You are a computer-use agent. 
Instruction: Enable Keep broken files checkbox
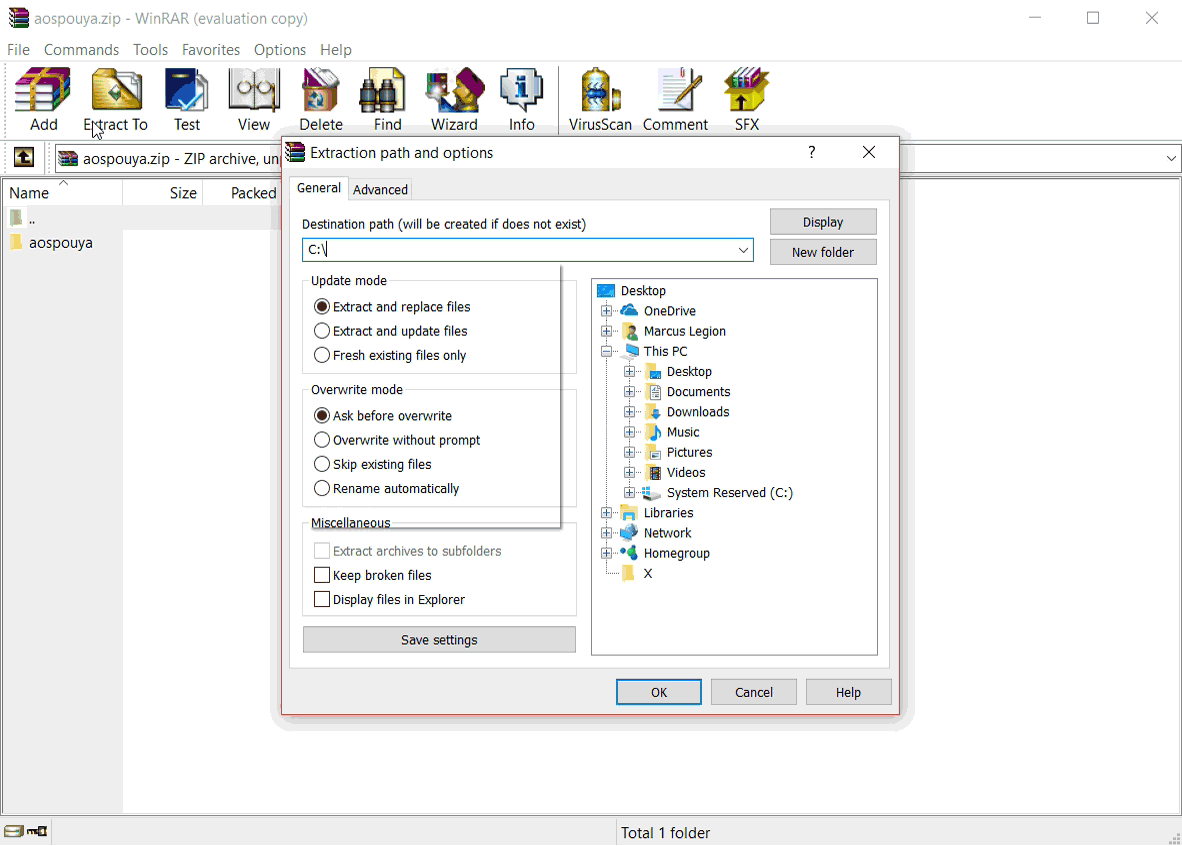tap(322, 575)
